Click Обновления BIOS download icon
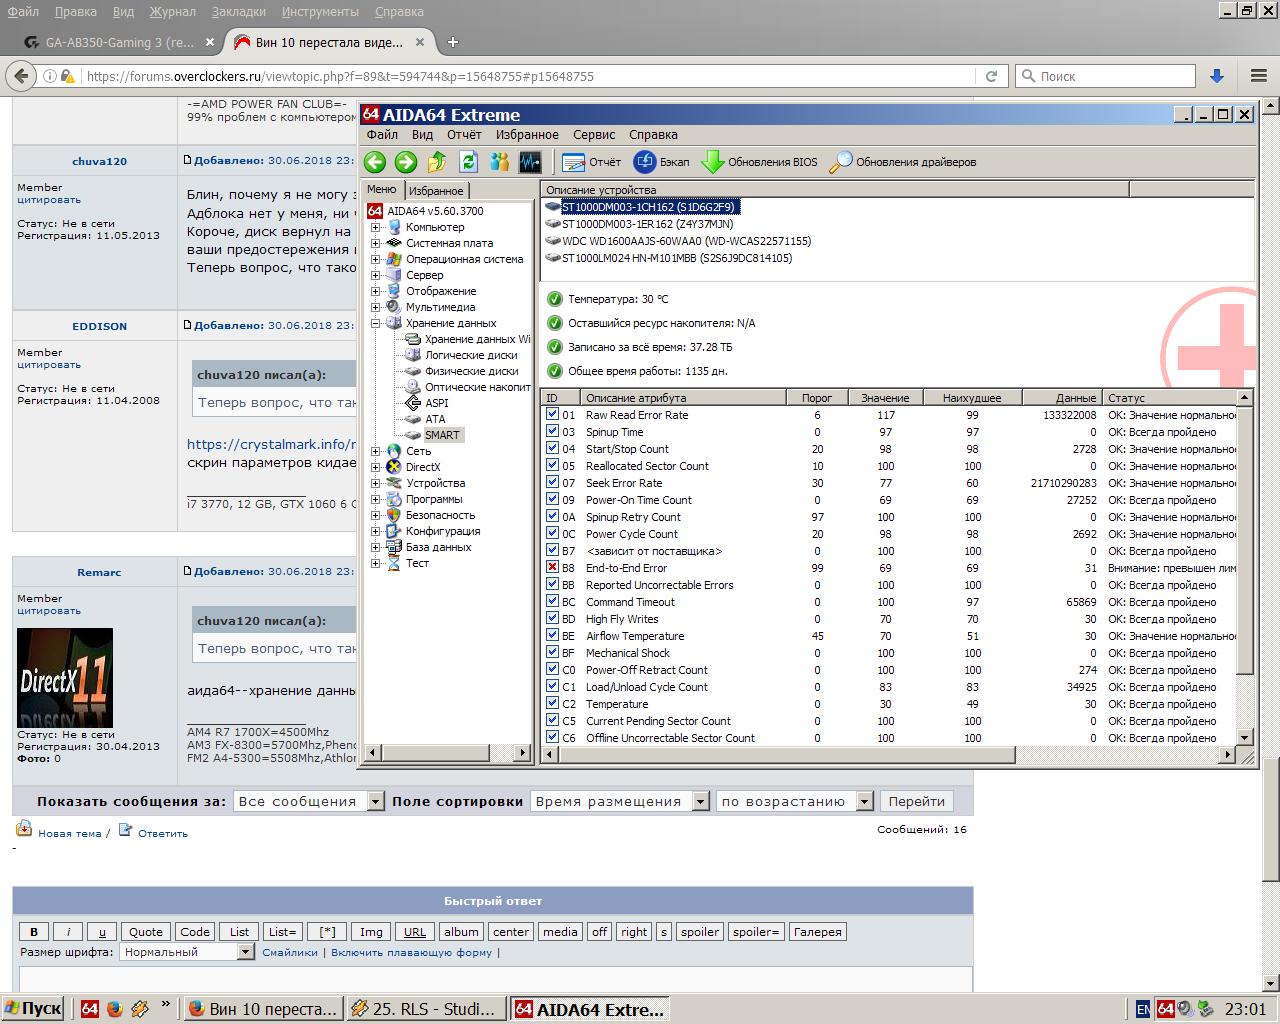1280x1024 pixels. point(760,162)
